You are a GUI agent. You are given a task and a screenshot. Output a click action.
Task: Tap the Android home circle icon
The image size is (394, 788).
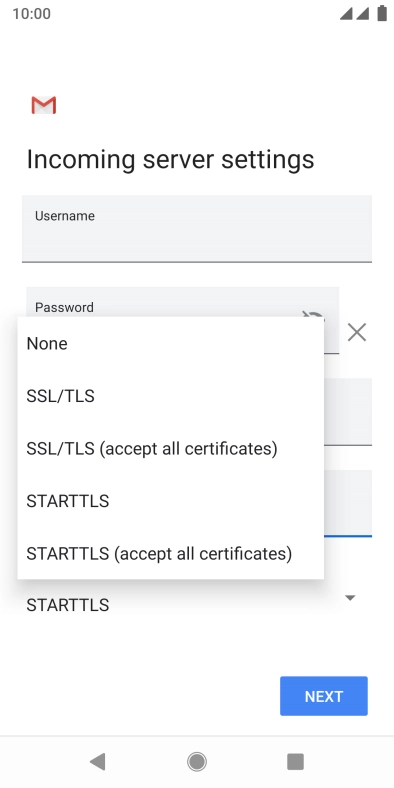(197, 762)
